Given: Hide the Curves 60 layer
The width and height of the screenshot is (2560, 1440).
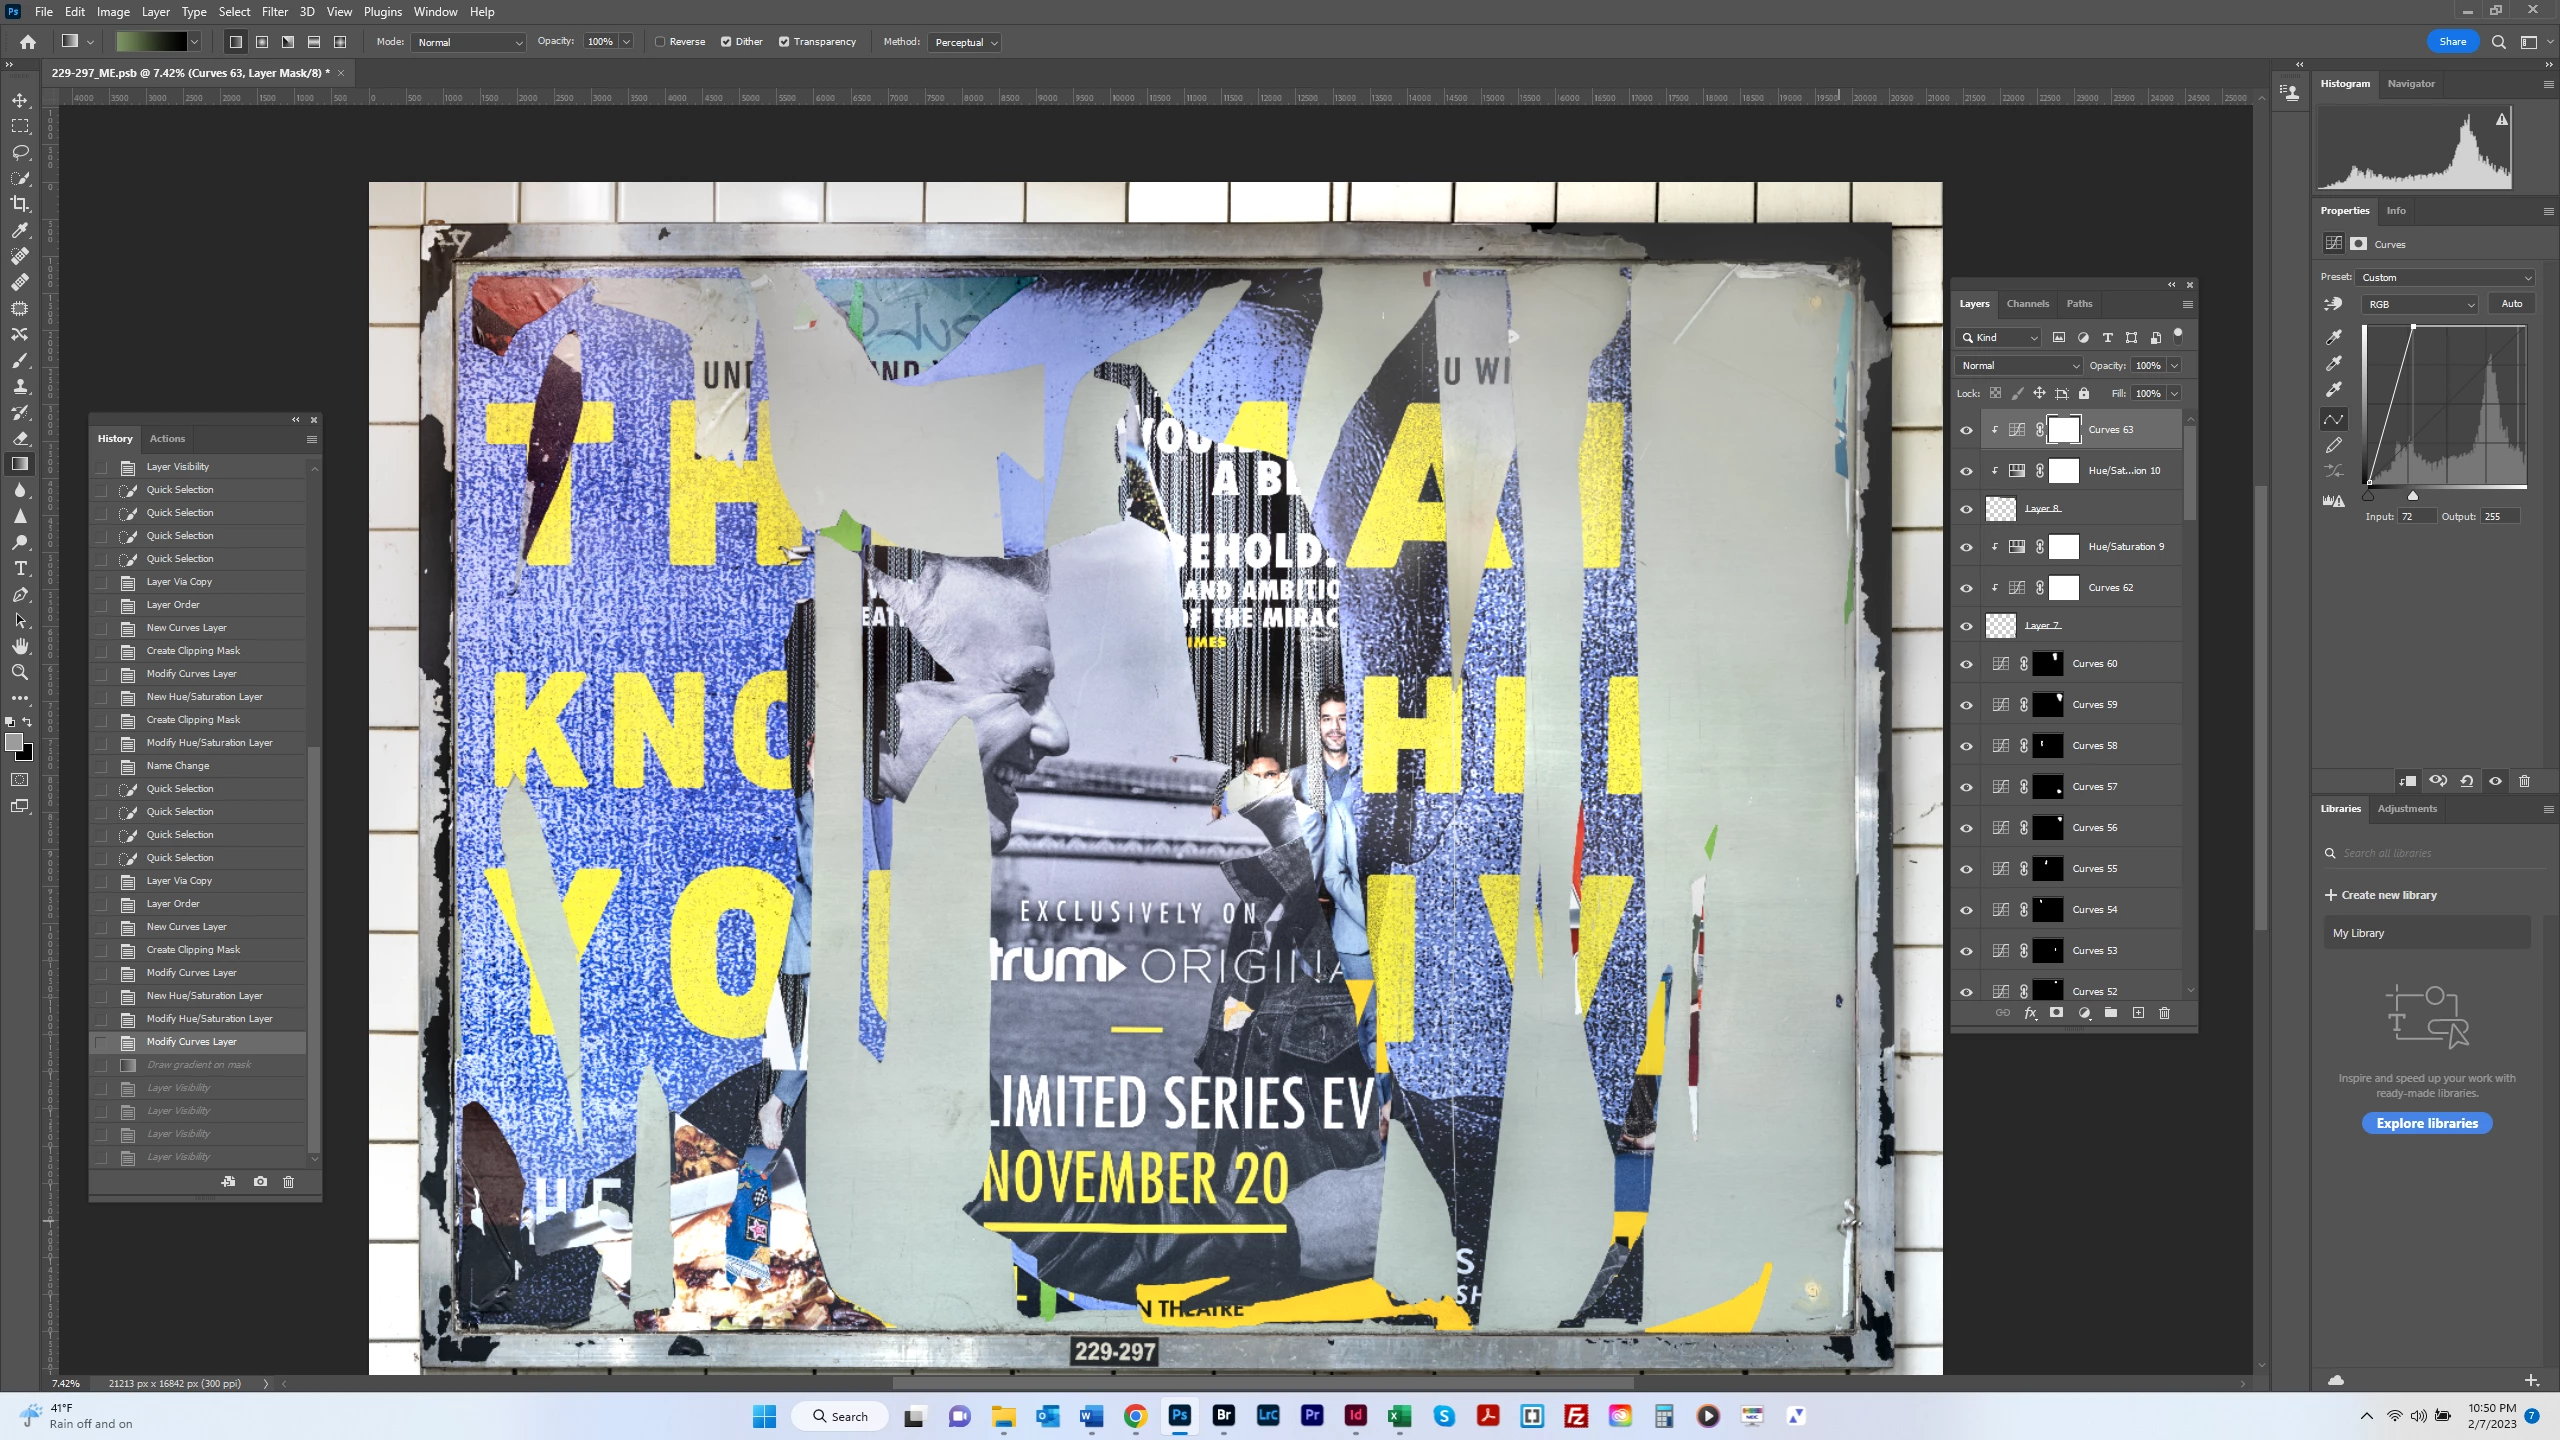Looking at the screenshot, I should coord(1966,664).
